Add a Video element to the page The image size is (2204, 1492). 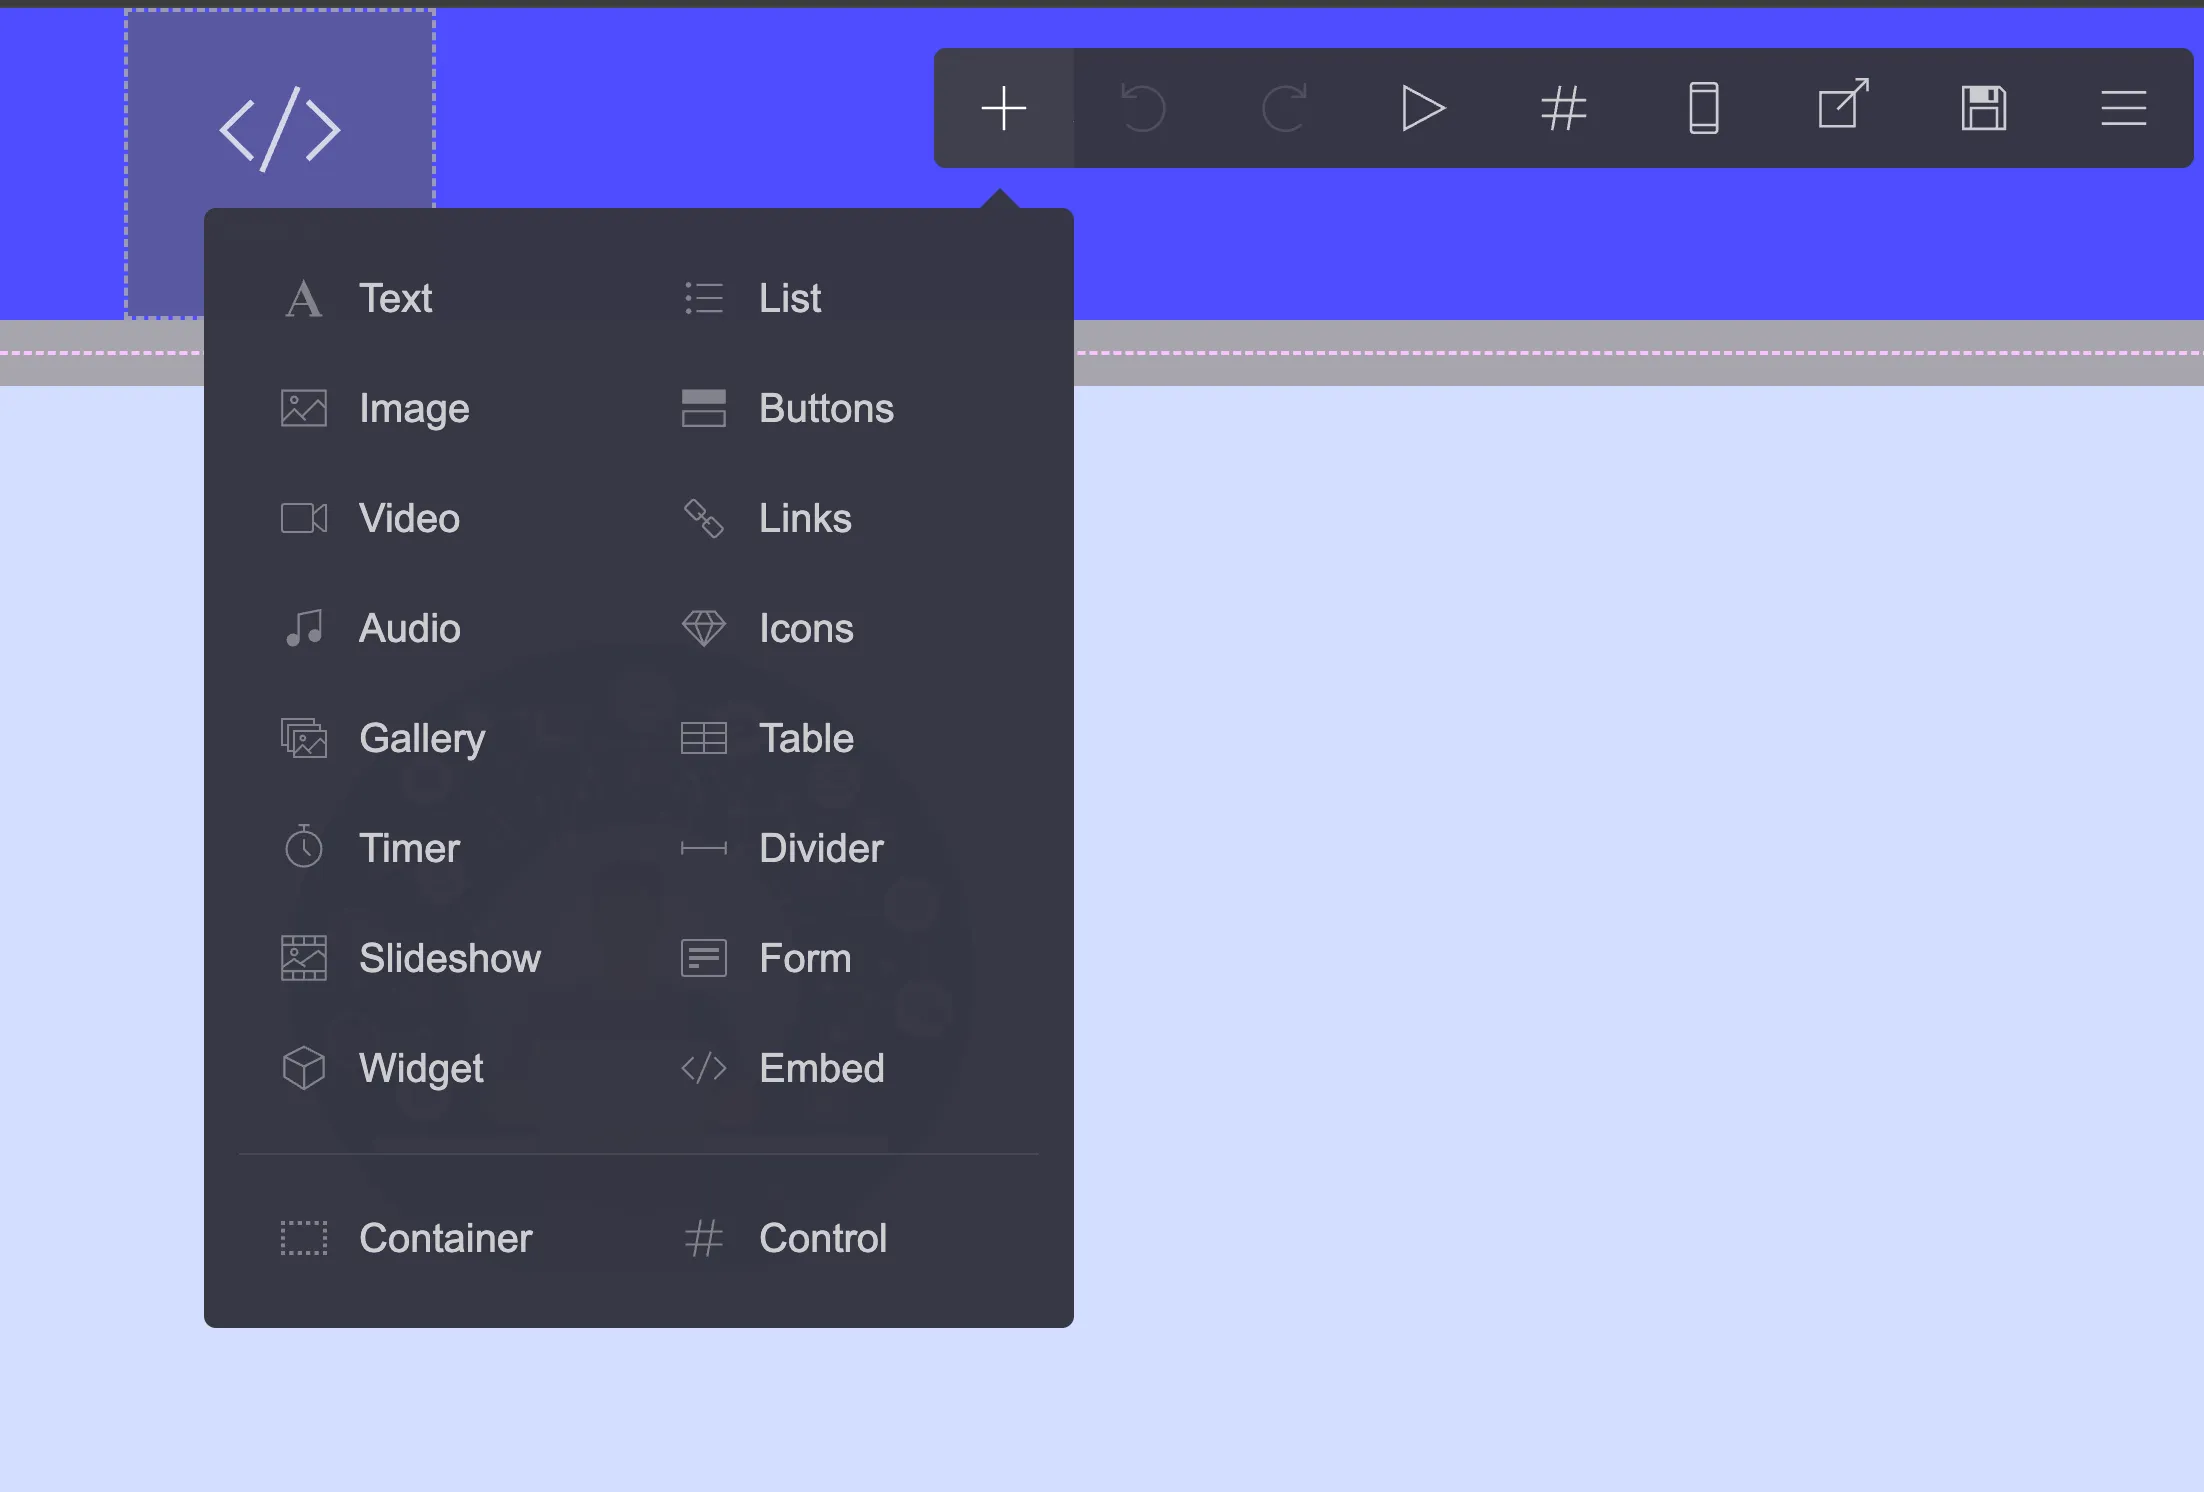click(407, 518)
